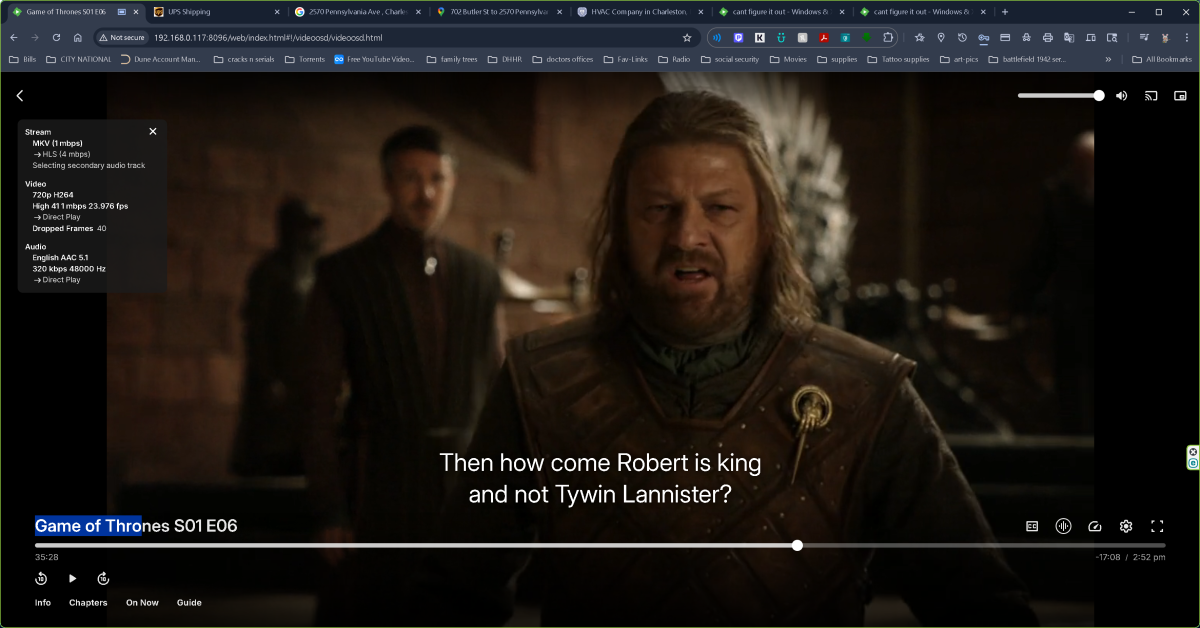Click the red PDF extension icon
1200x628 pixels.
click(x=823, y=37)
